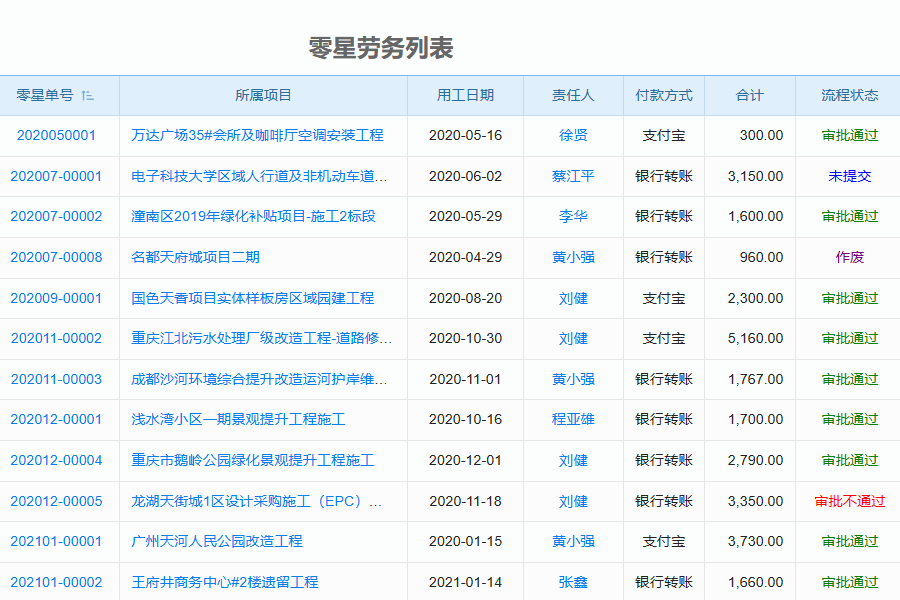
Task: Click 黄小强 in the 202007-00008 row
Action: tap(573, 257)
